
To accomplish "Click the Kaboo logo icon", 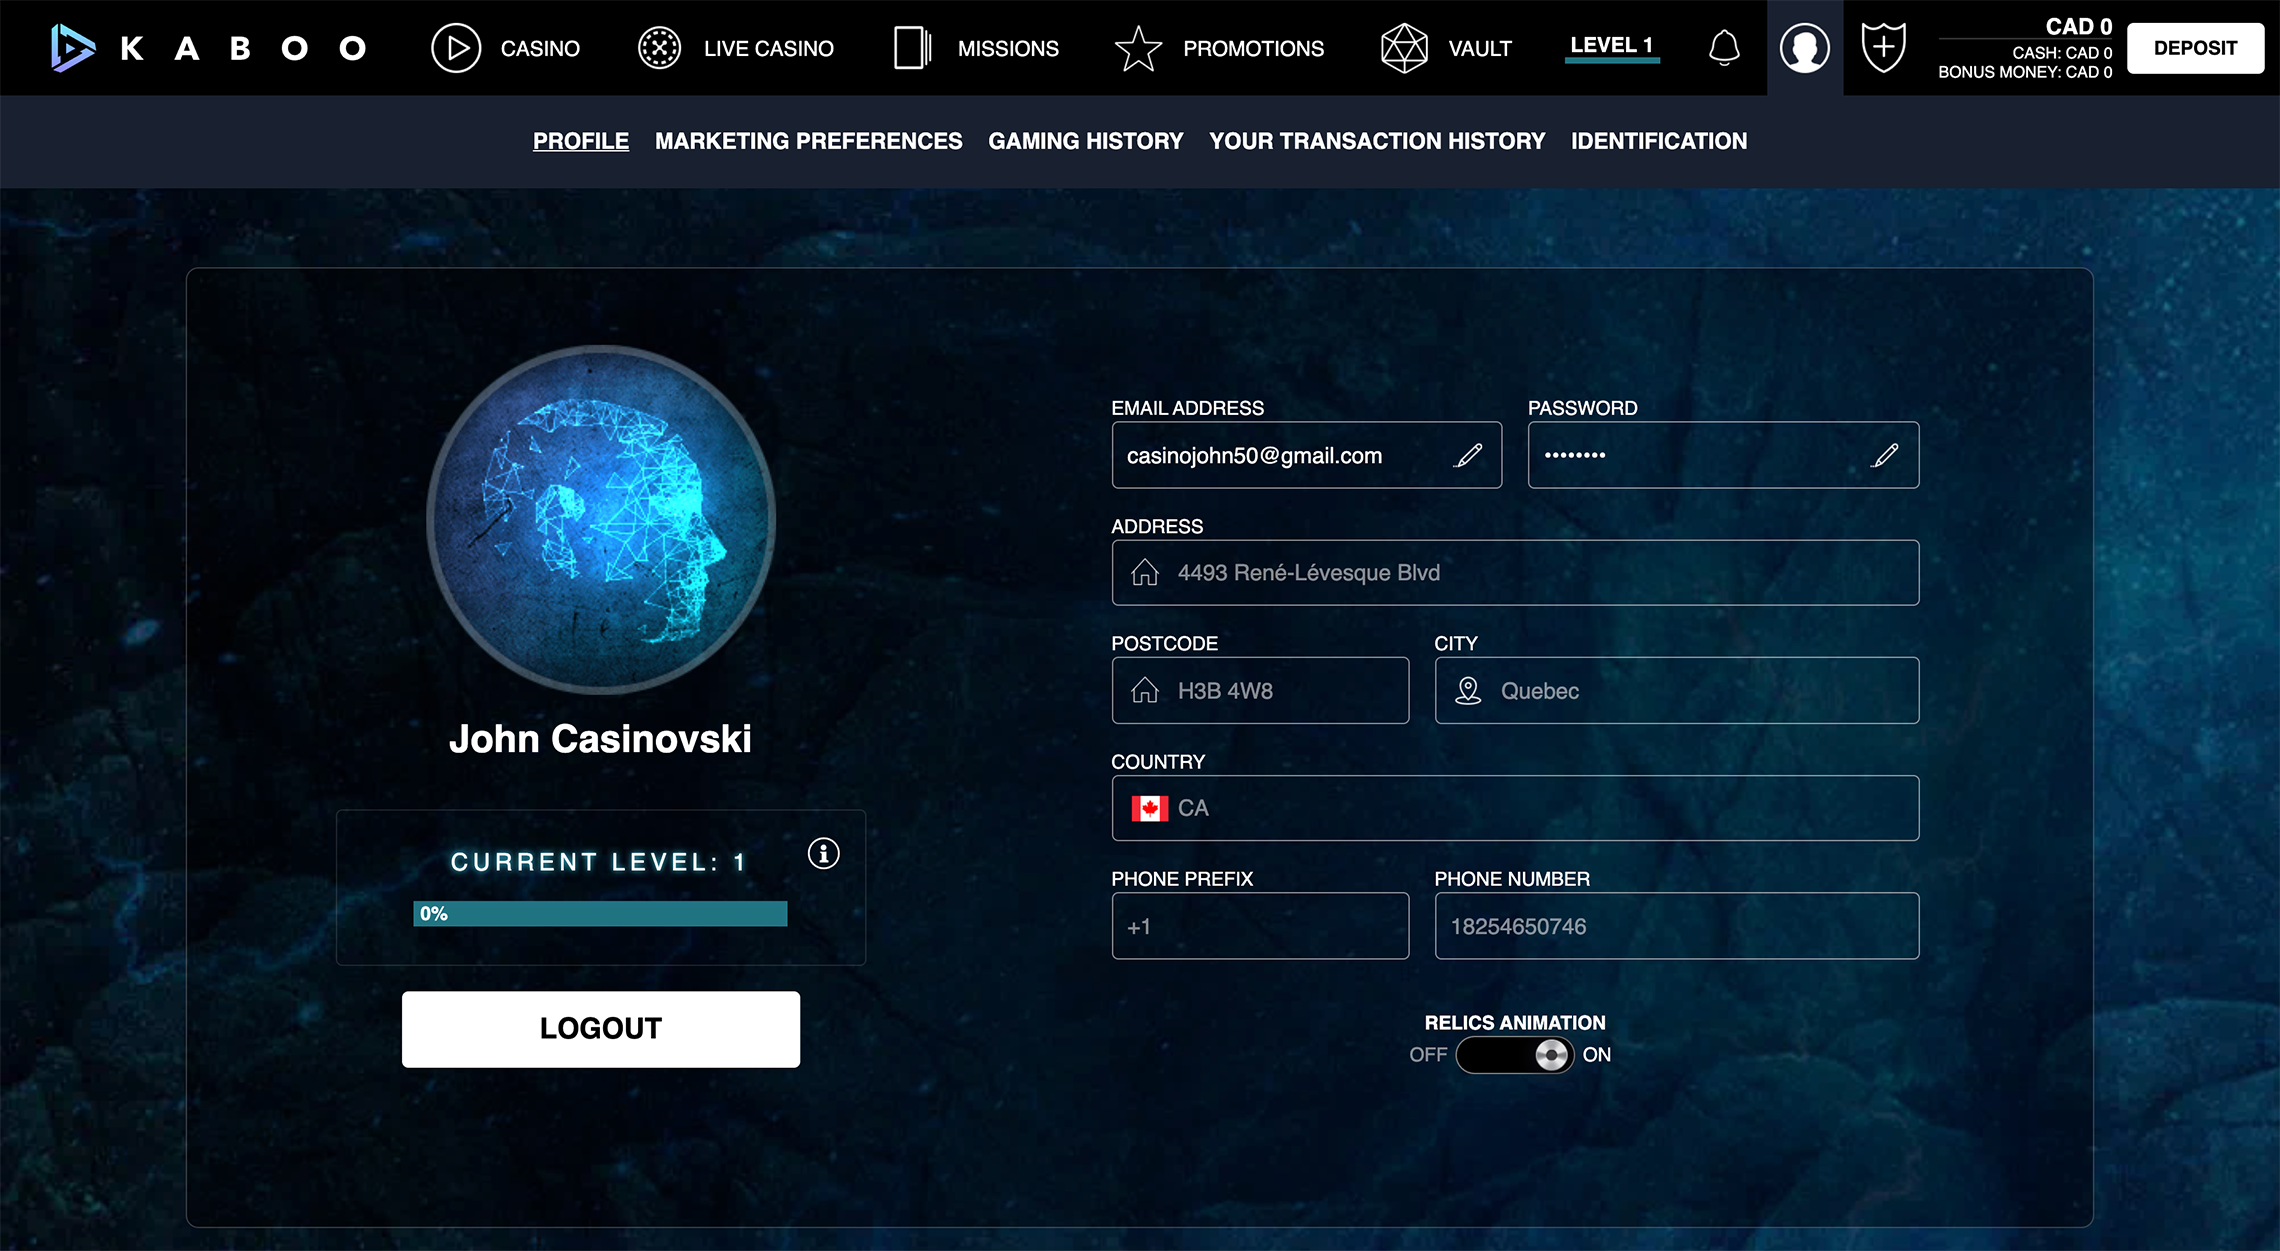I will (x=73, y=48).
